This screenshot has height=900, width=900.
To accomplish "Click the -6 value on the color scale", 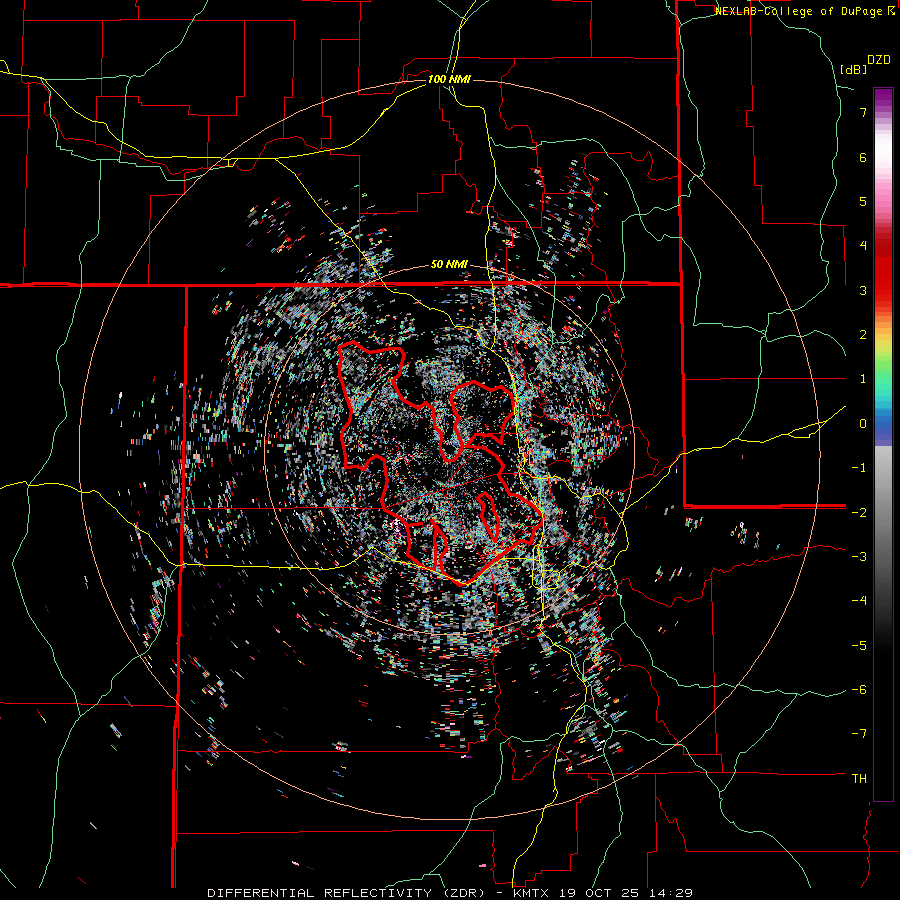I will point(859,690).
